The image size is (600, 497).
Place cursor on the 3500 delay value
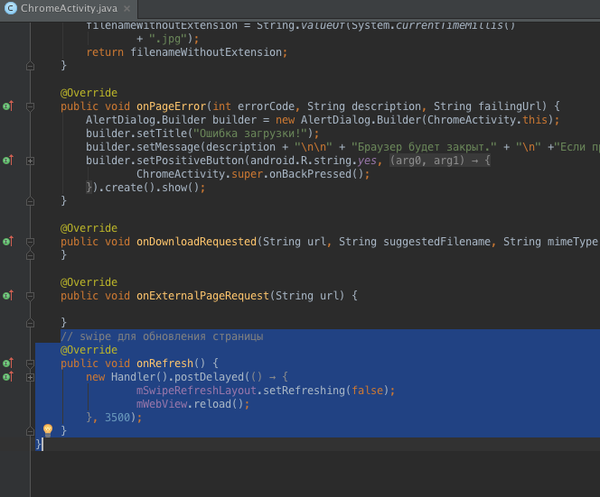click(116, 417)
